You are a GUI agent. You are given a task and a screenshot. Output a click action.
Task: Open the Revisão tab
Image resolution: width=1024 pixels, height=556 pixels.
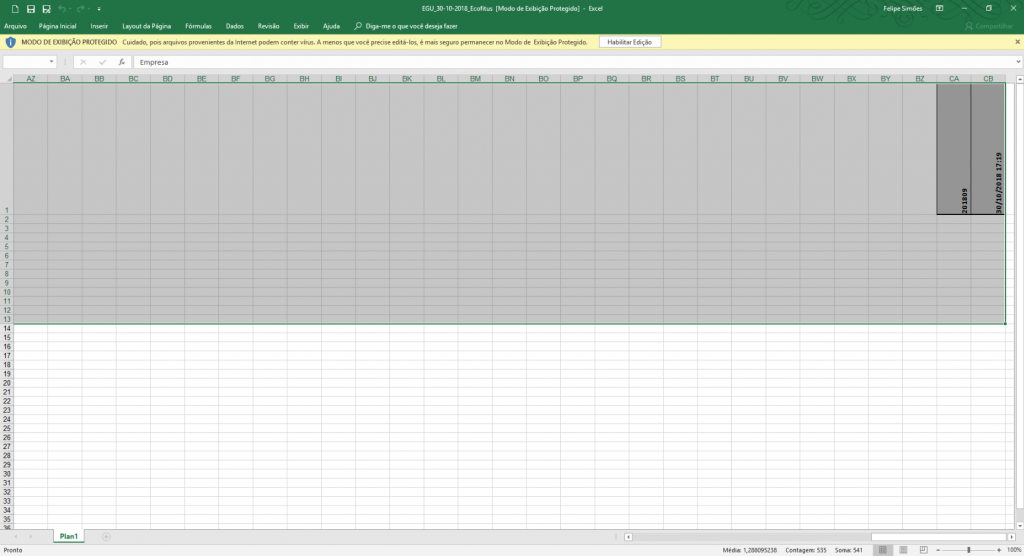(x=268, y=26)
